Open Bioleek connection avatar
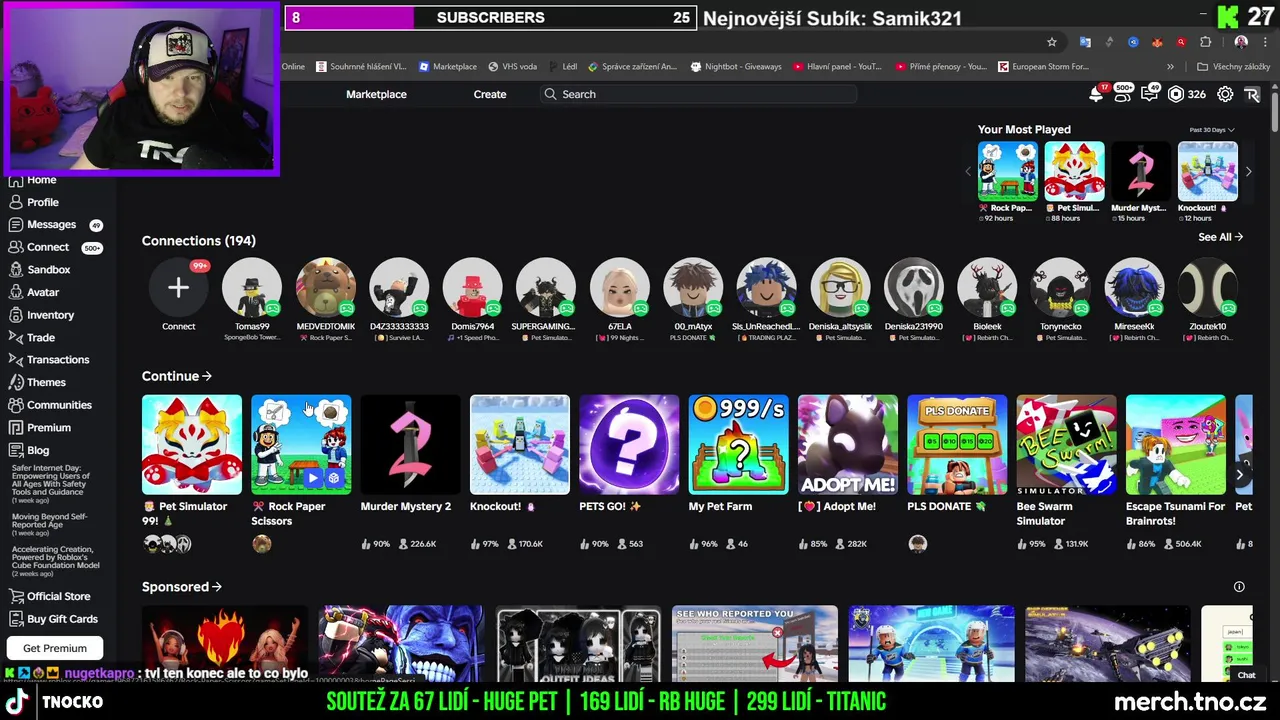This screenshot has width=1280, height=720. click(x=987, y=288)
